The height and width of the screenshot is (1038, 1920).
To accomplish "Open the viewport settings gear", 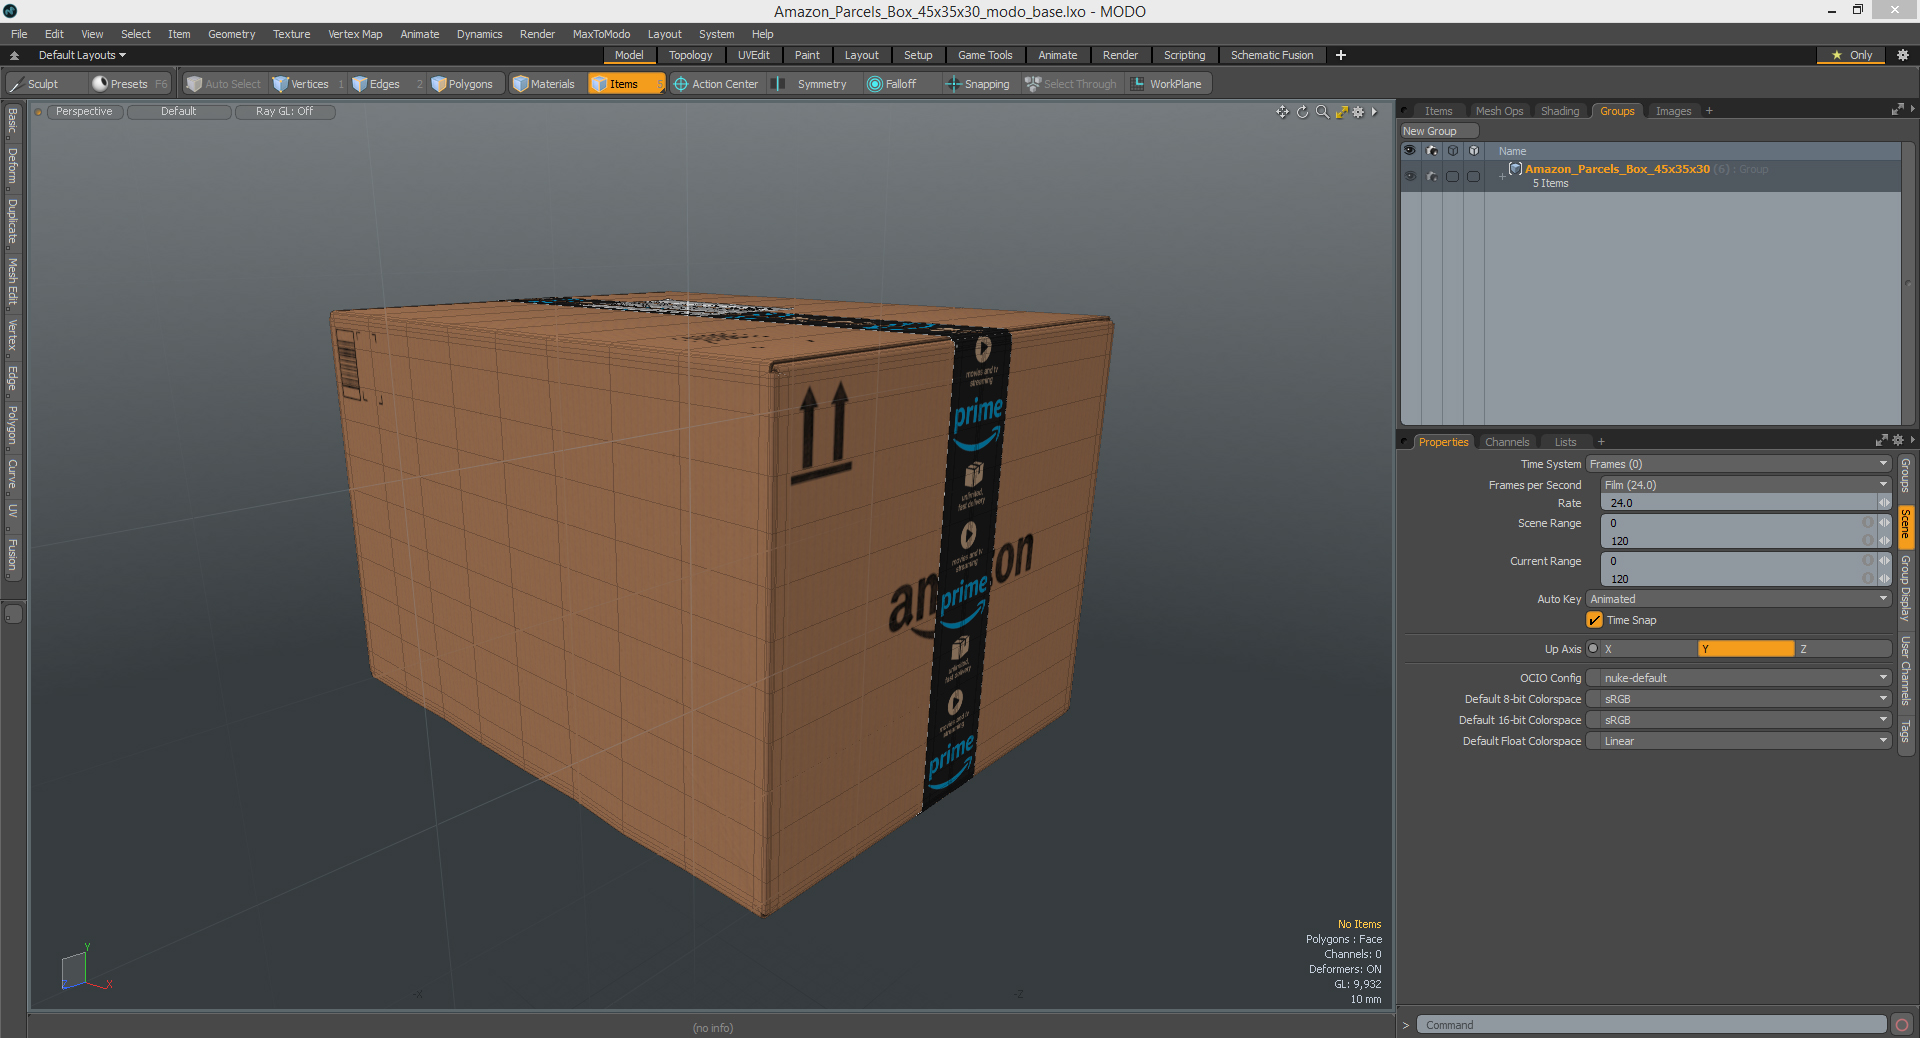I will click(x=1358, y=112).
